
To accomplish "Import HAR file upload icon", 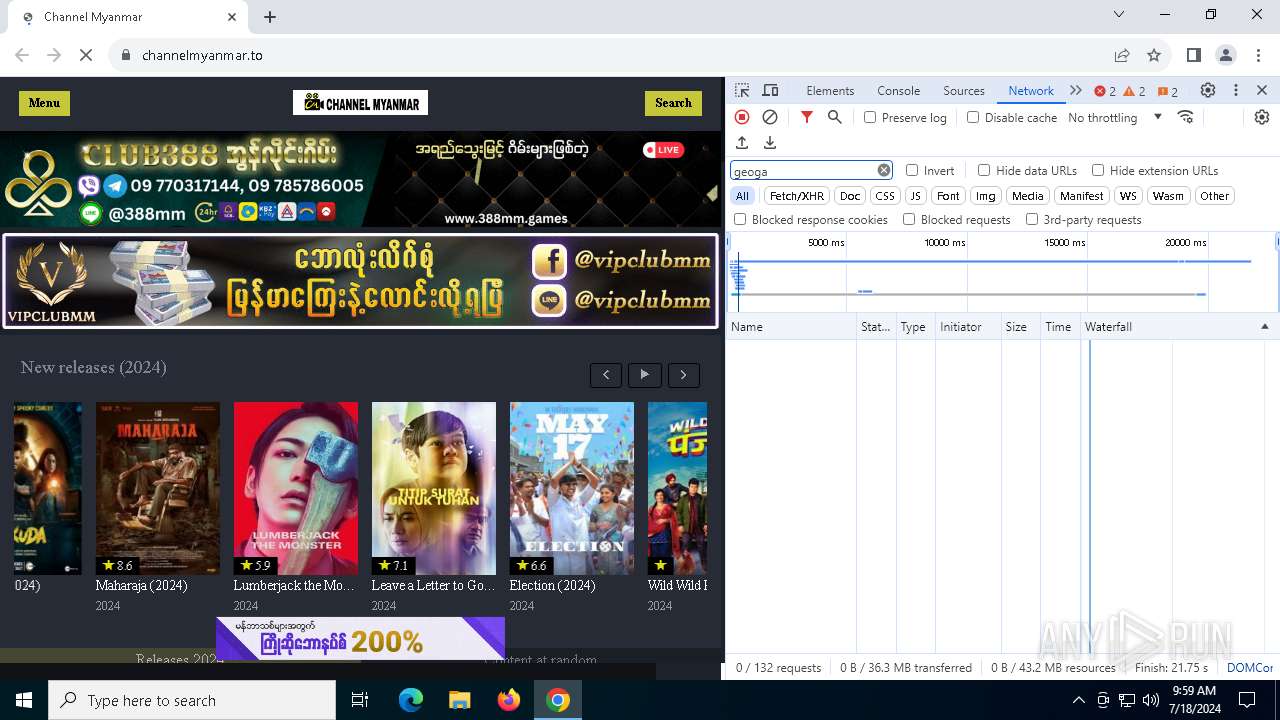I will click(742, 143).
